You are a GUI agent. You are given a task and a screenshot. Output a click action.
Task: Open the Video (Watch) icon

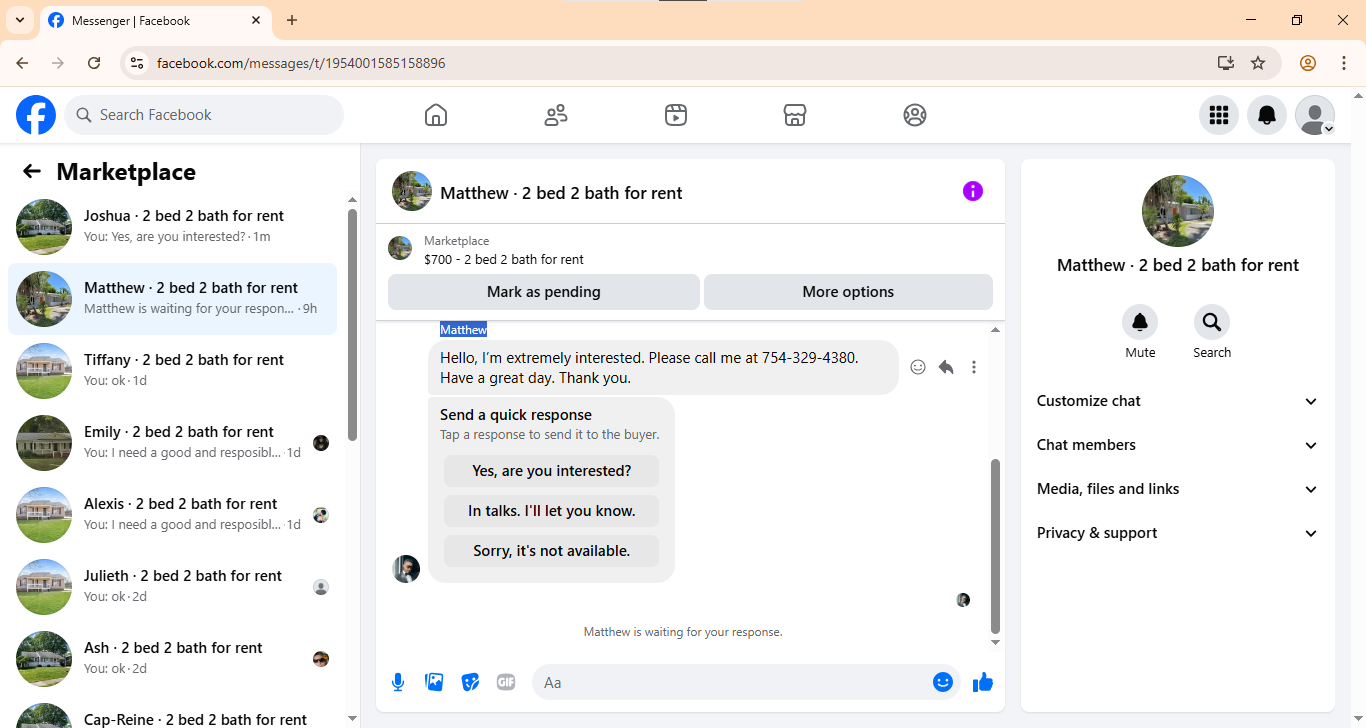676,115
